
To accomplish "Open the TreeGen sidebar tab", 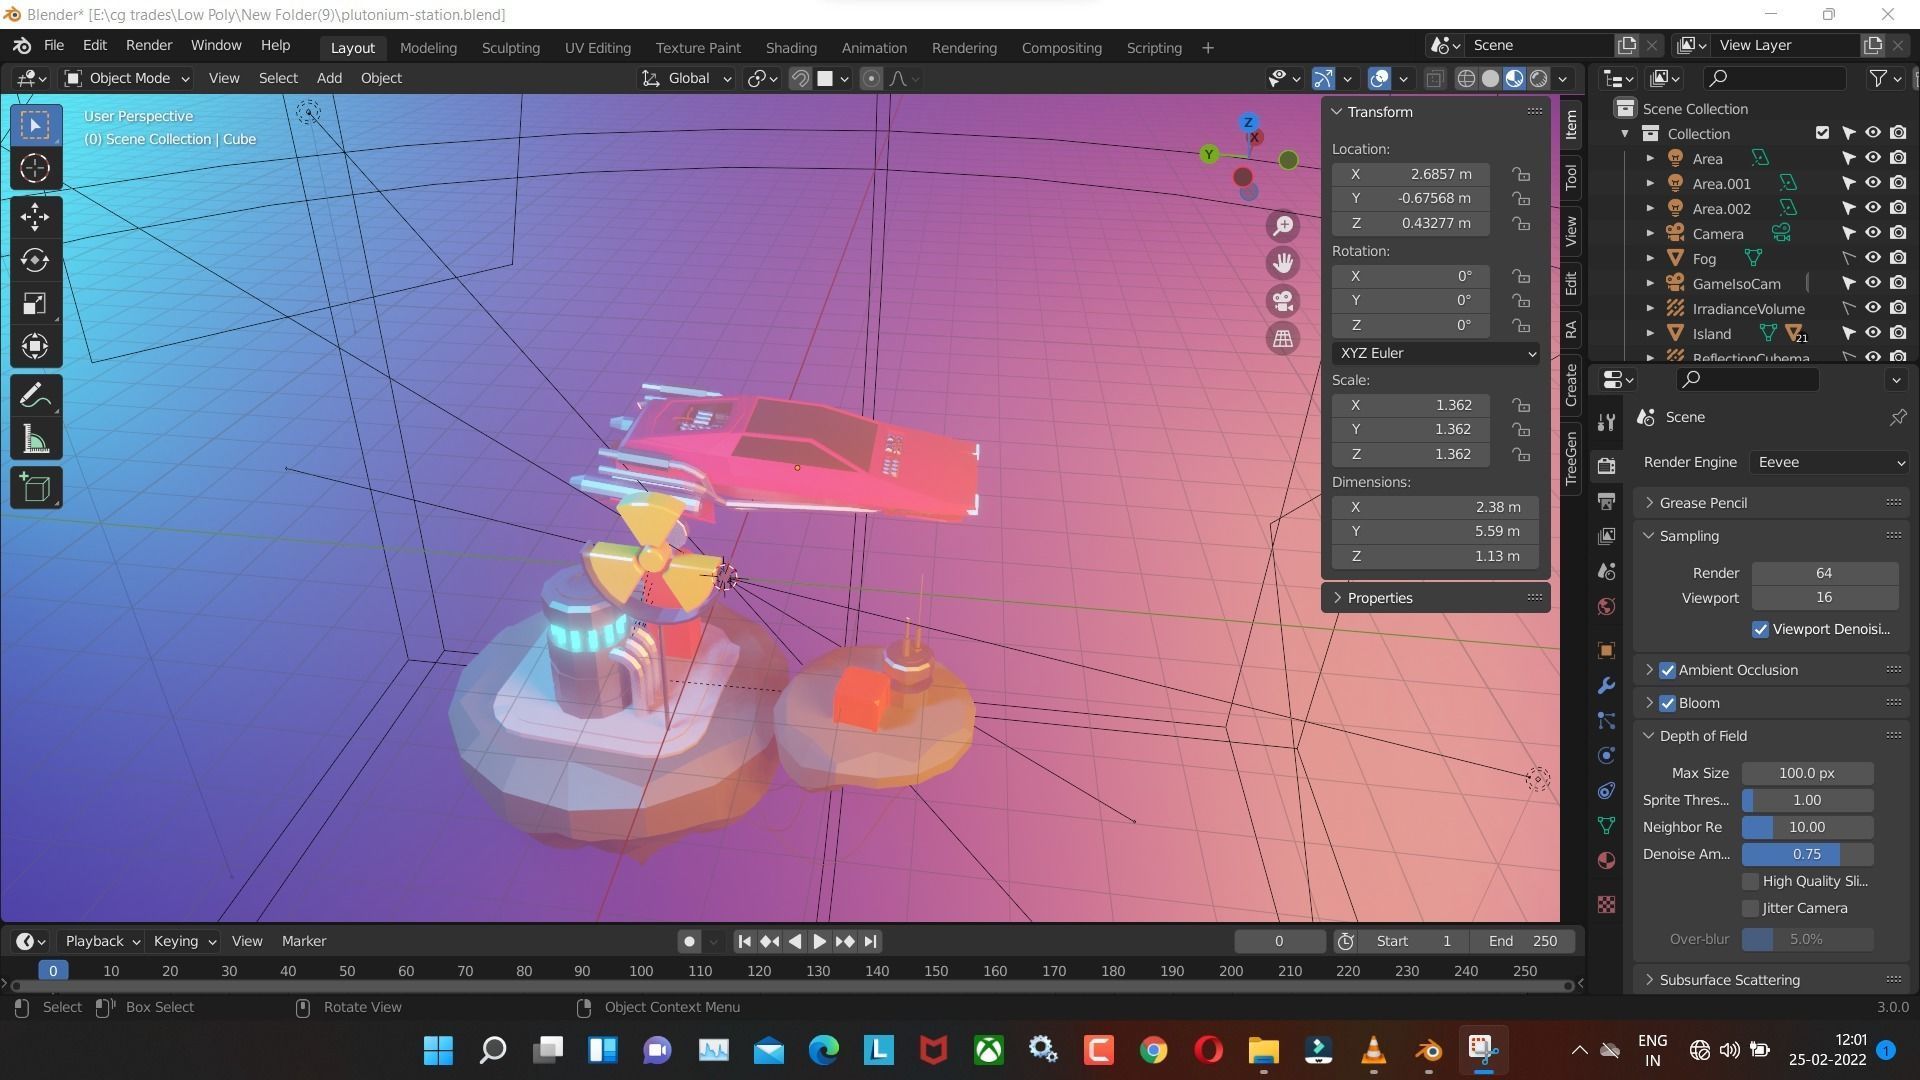I will [x=1571, y=458].
